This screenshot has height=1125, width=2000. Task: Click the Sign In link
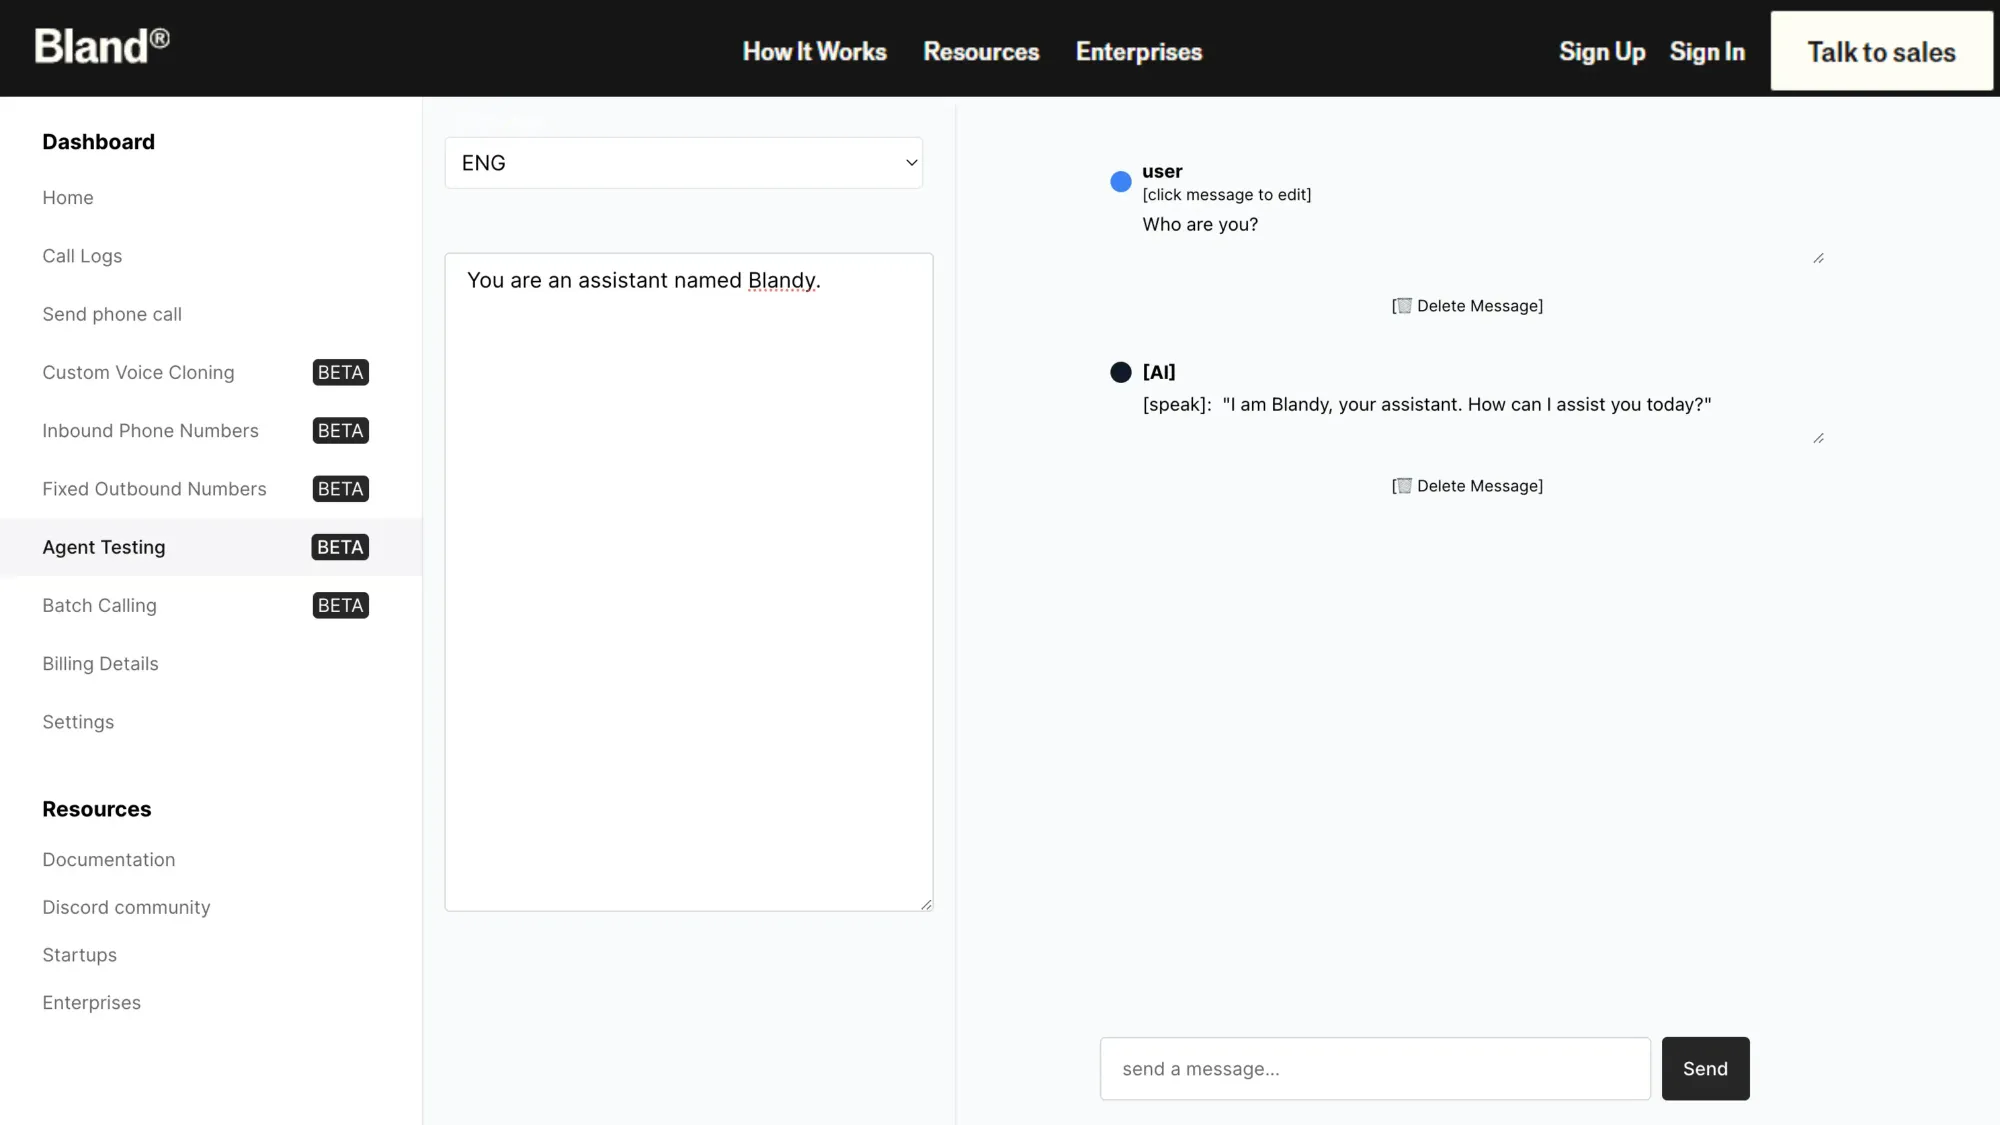(1707, 51)
